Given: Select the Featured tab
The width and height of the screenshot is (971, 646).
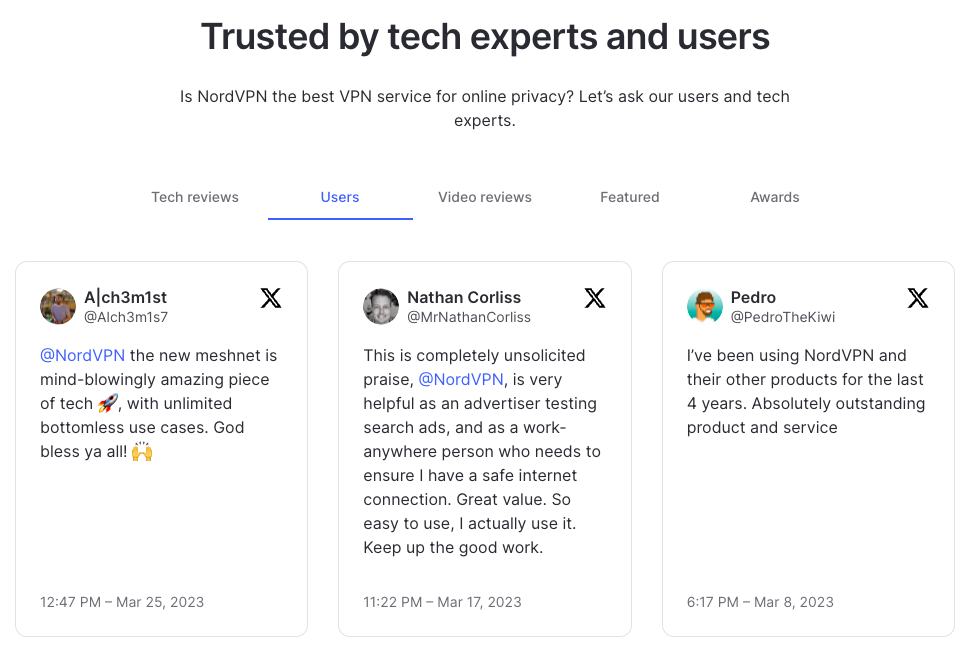Looking at the screenshot, I should [x=629, y=197].
